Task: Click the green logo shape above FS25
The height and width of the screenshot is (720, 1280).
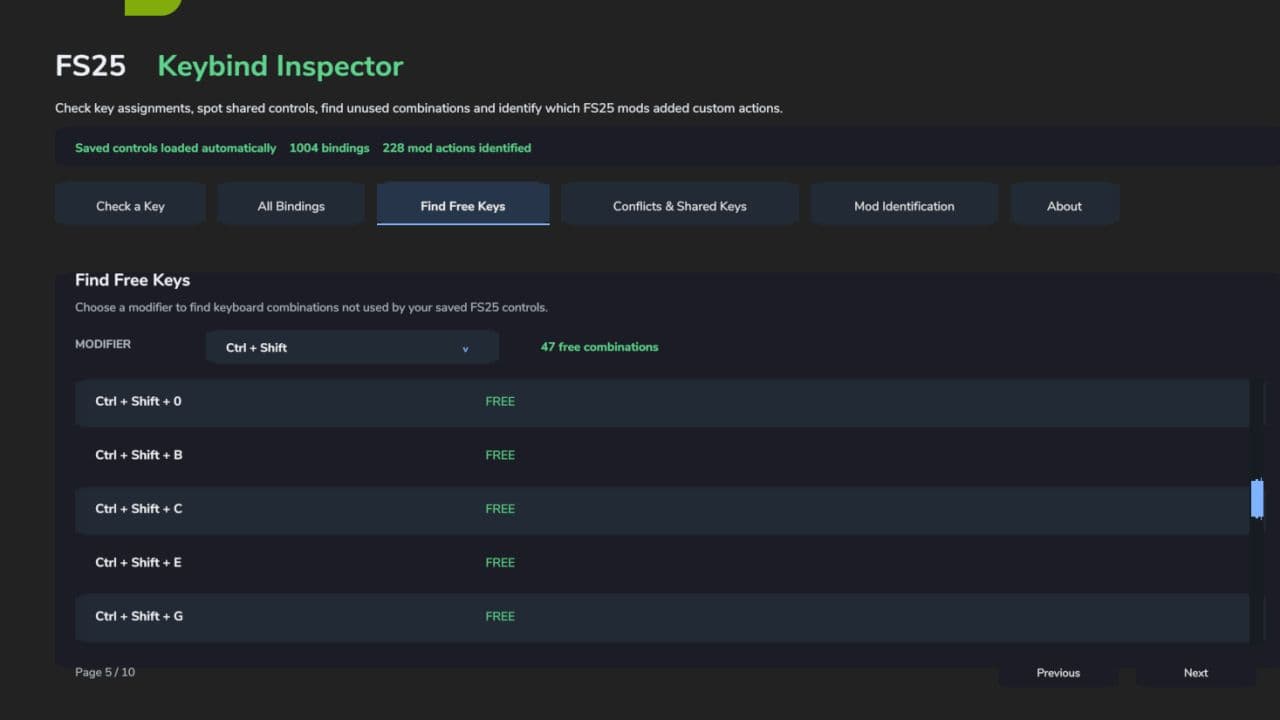Action: point(153,7)
